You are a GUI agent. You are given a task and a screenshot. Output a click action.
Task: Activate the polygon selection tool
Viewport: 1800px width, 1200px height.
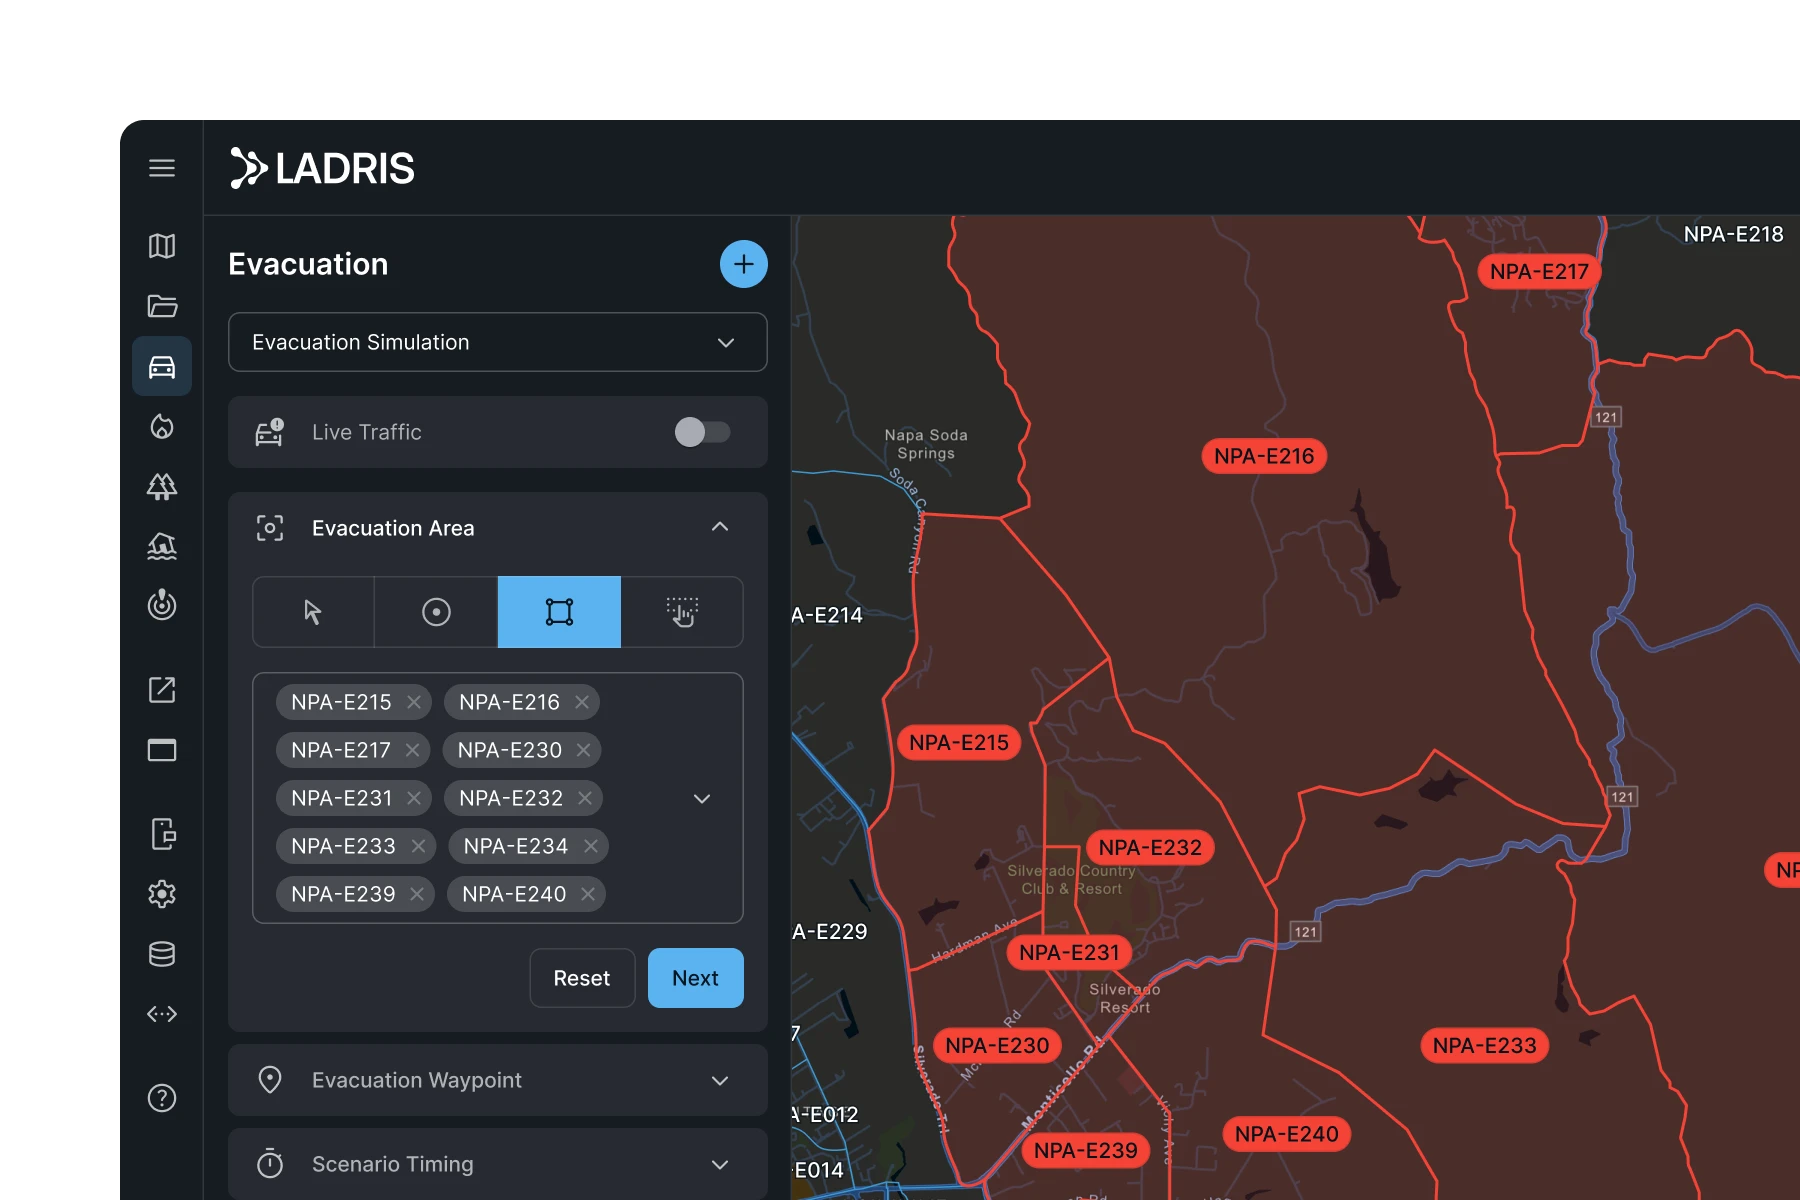[x=558, y=612]
